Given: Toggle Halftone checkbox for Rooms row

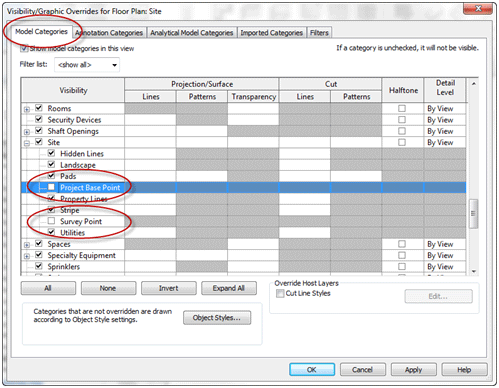Looking at the screenshot, I should click(402, 108).
